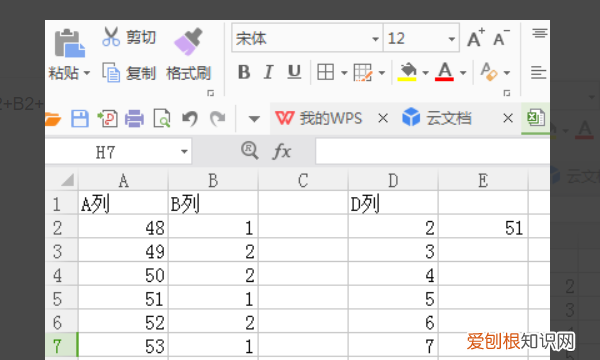Expand quick access toolbar options arrow
Image resolution: width=600 pixels, height=360 pixels.
[254, 119]
